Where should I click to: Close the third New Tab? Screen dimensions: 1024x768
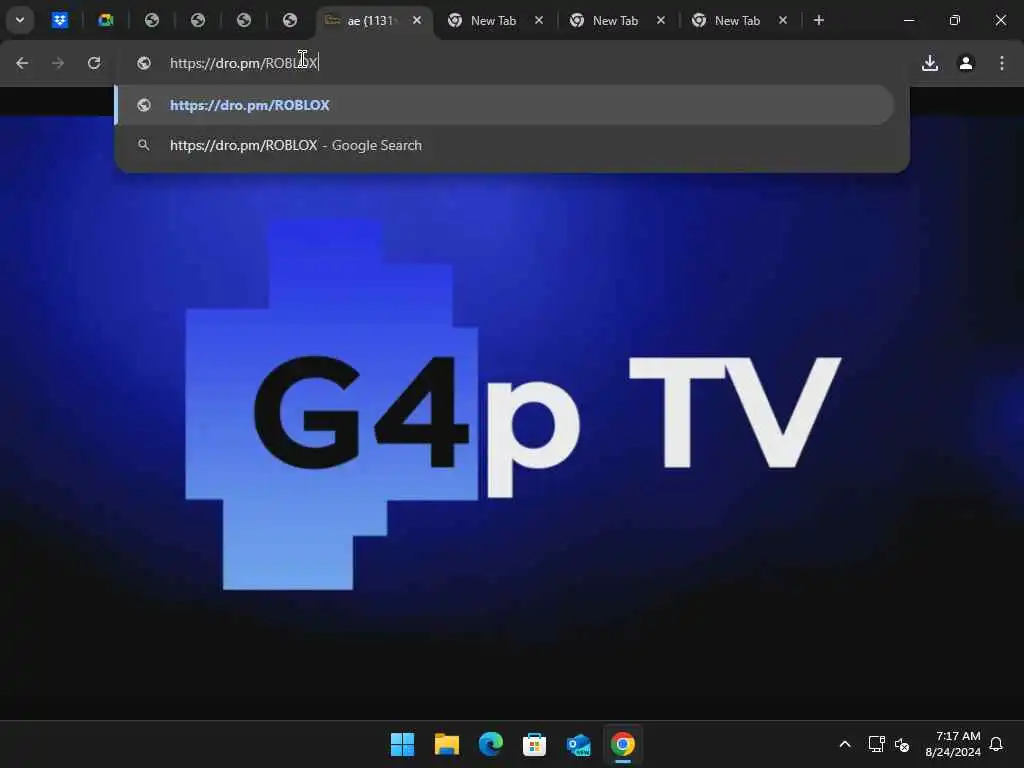click(x=783, y=20)
